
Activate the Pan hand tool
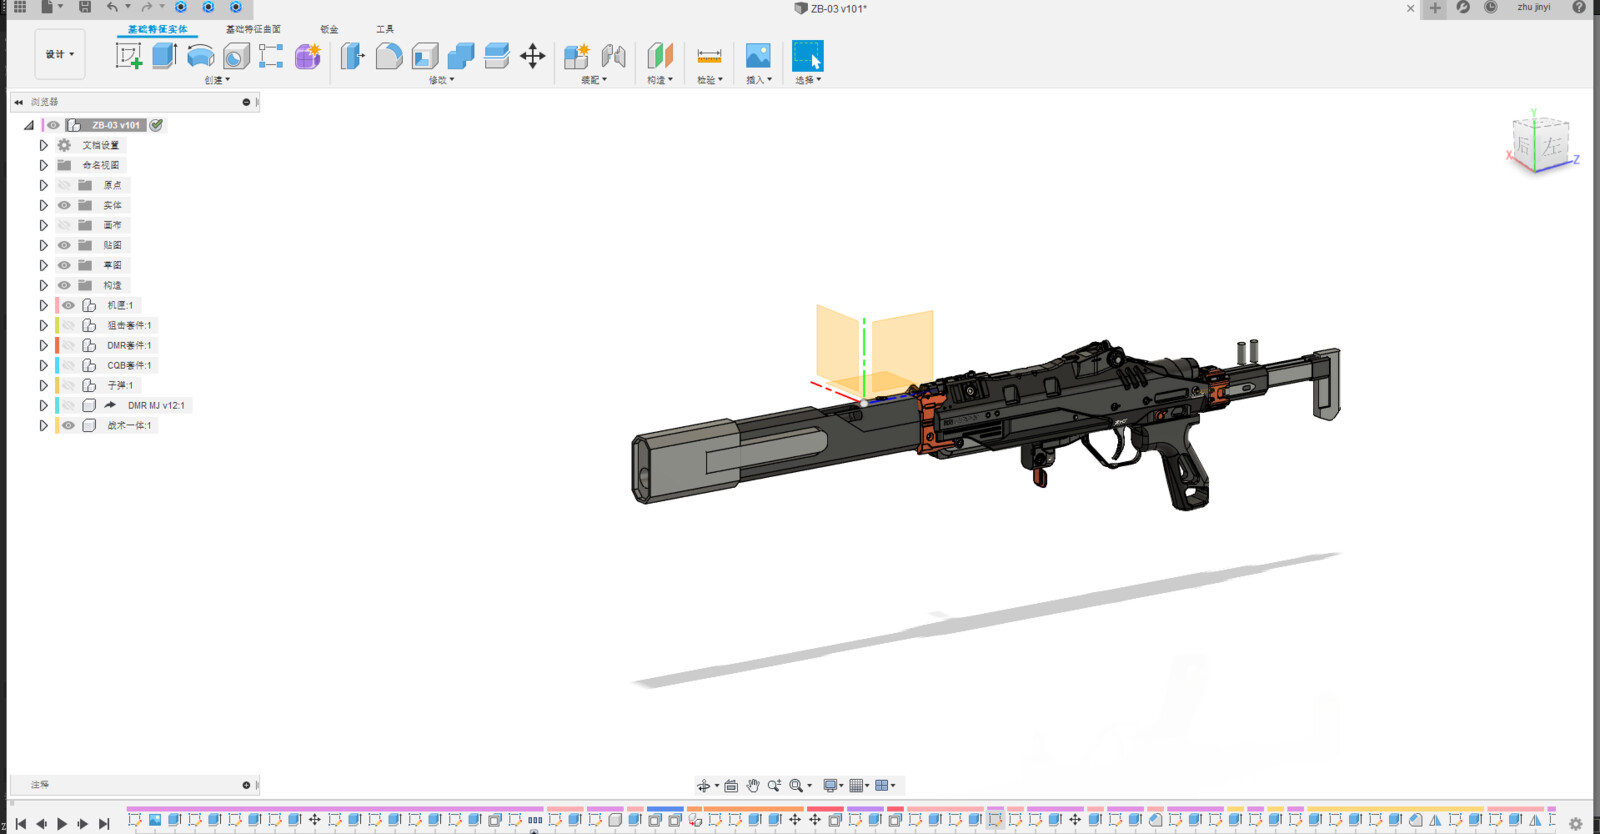coord(753,786)
